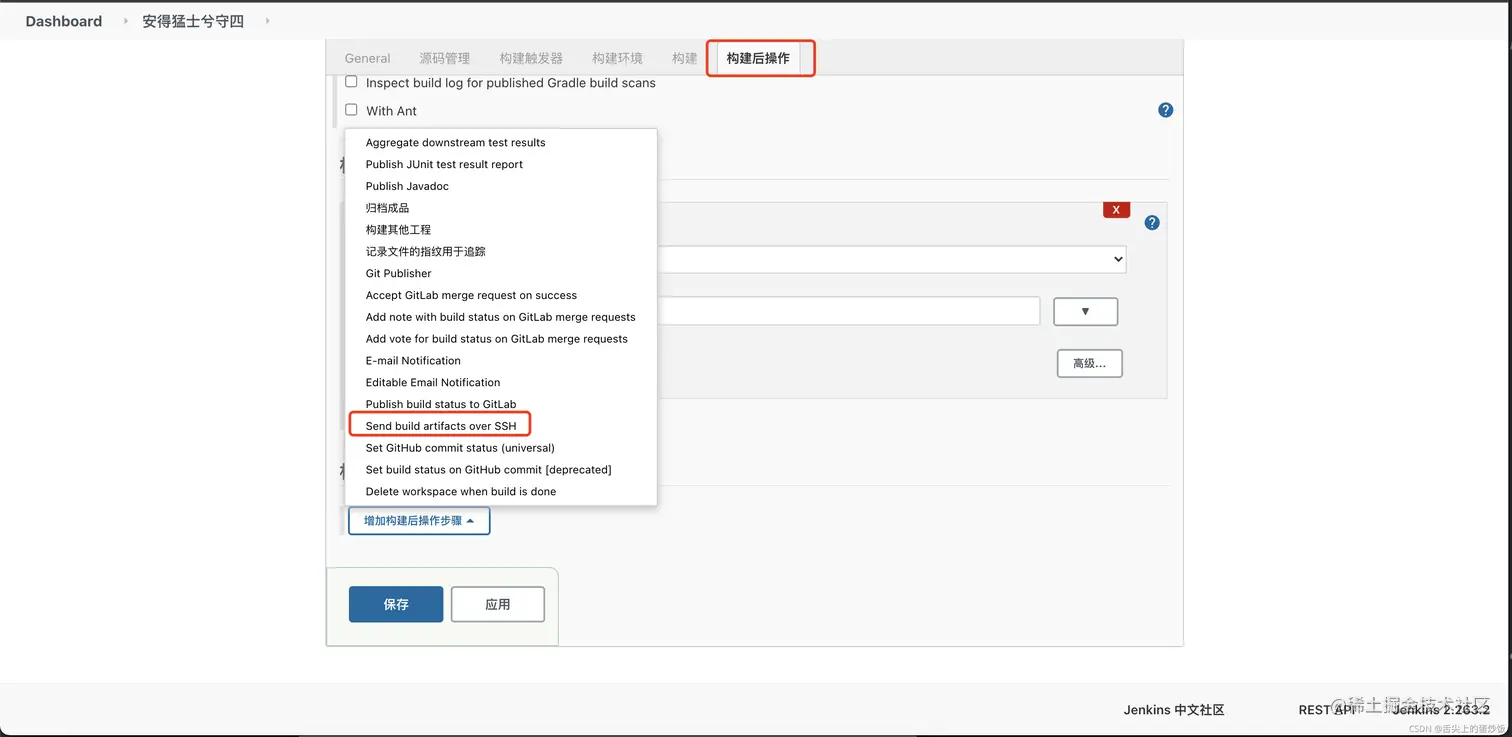Enable the With Ant checkbox
Screen dimensions: 1512x737
click(351, 110)
